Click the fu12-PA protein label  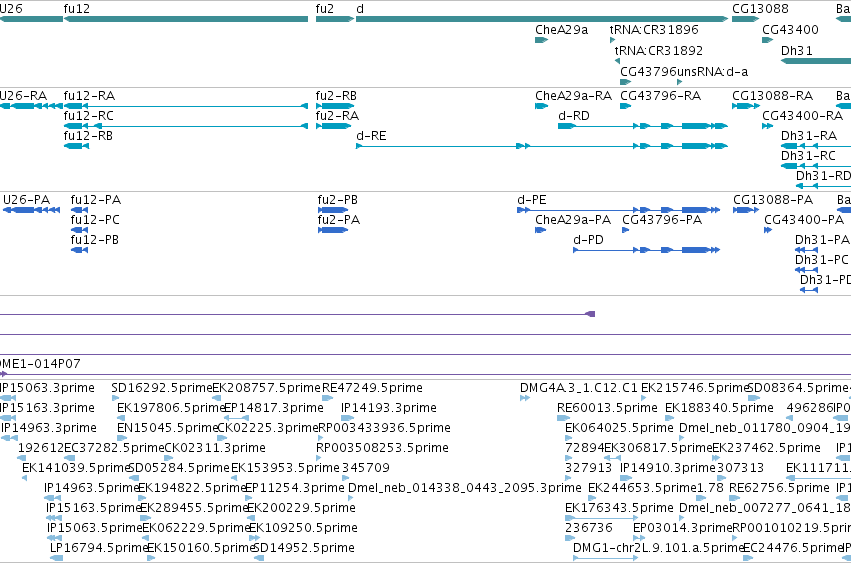click(96, 200)
